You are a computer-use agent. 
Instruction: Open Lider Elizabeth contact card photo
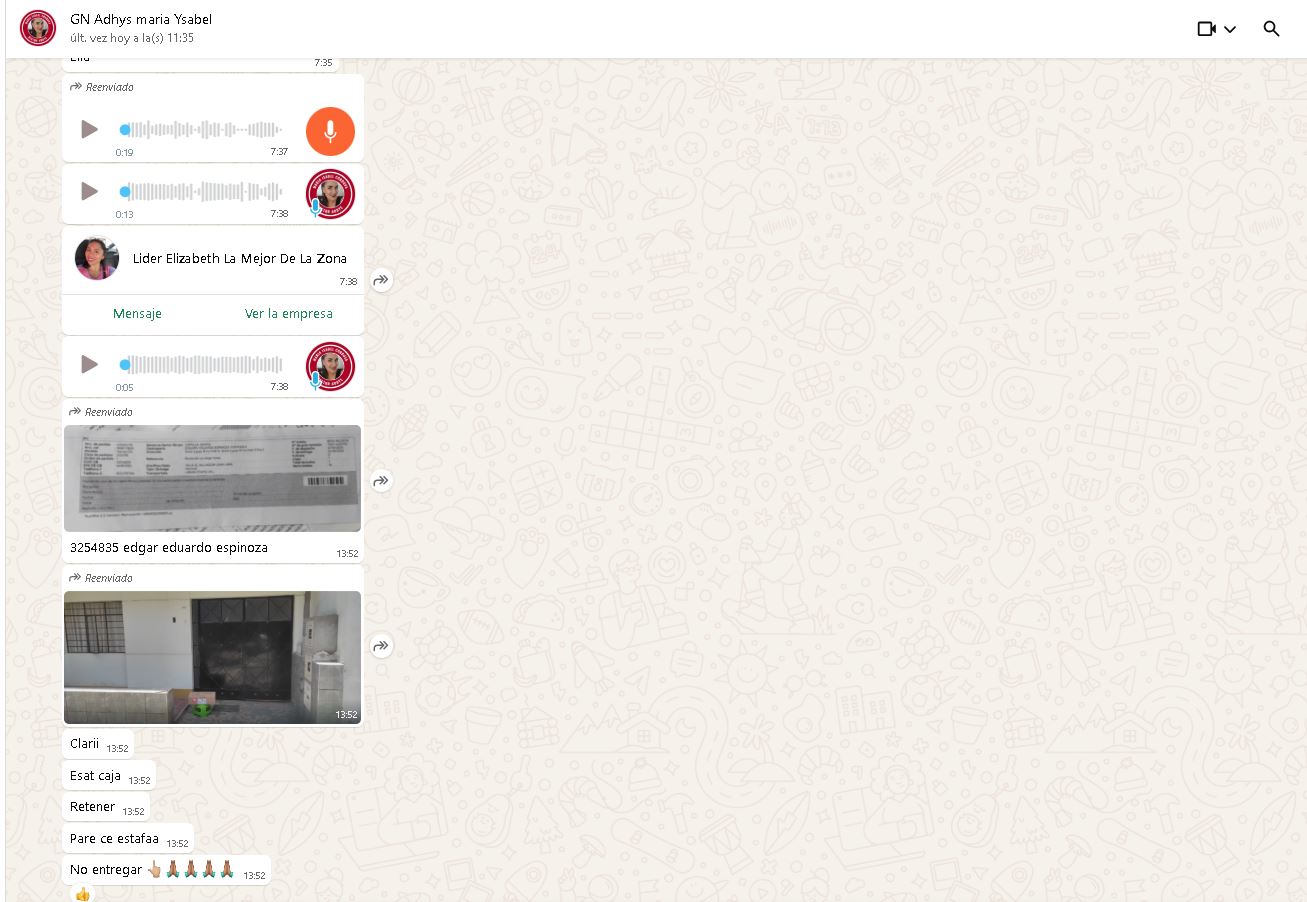pos(97,258)
